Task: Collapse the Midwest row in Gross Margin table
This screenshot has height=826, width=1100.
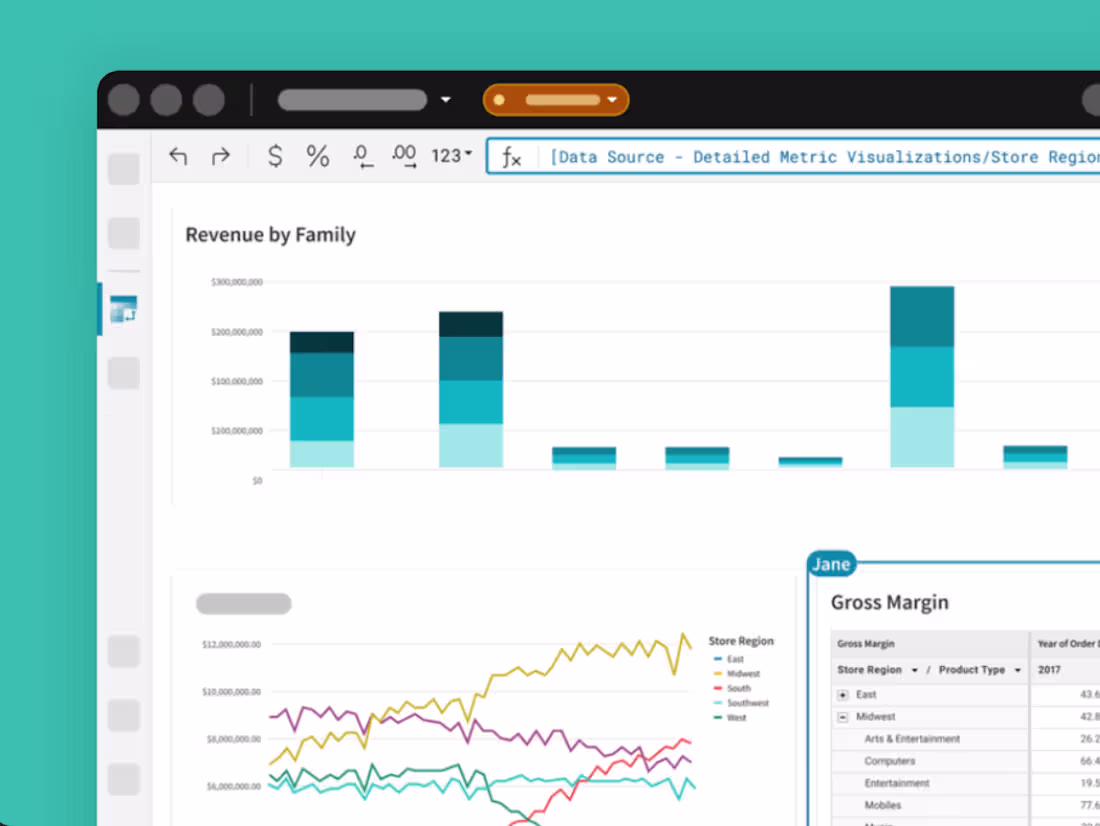Action: (x=843, y=717)
